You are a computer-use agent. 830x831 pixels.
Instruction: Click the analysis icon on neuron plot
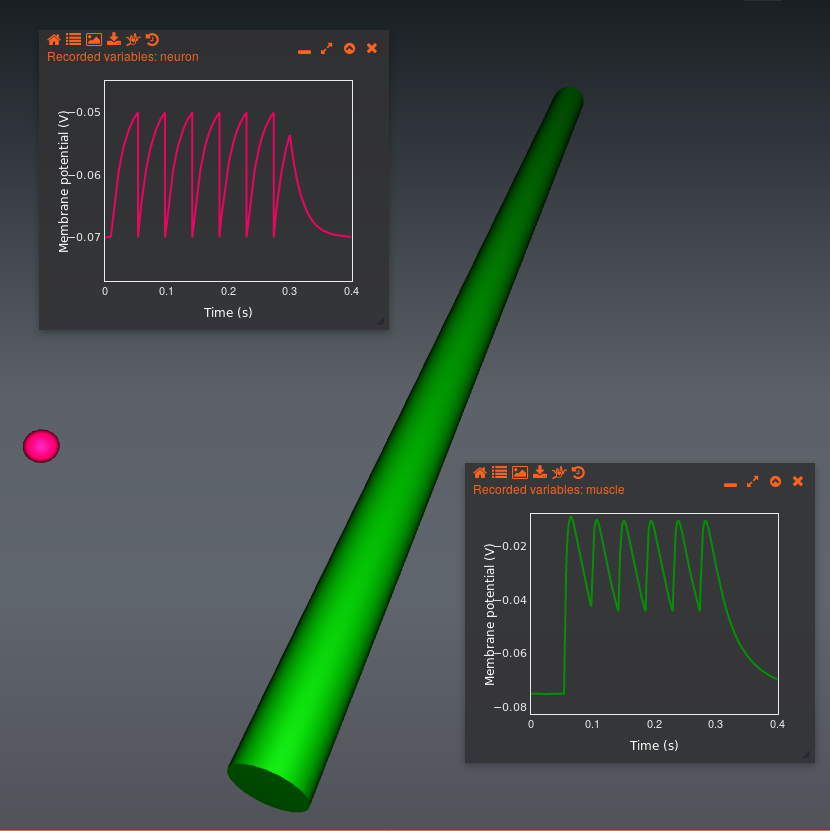coord(133,40)
